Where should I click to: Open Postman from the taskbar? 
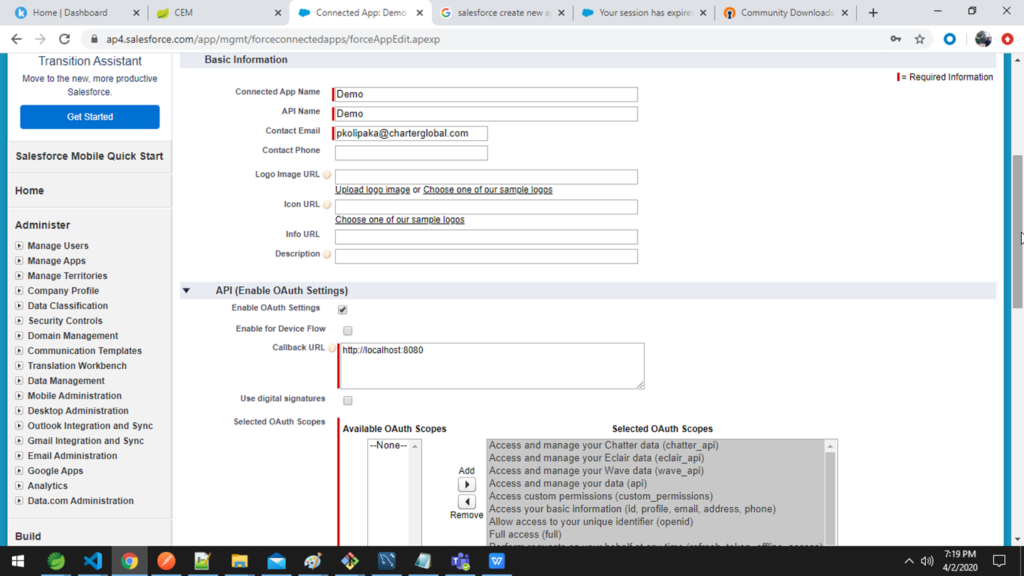[166, 561]
